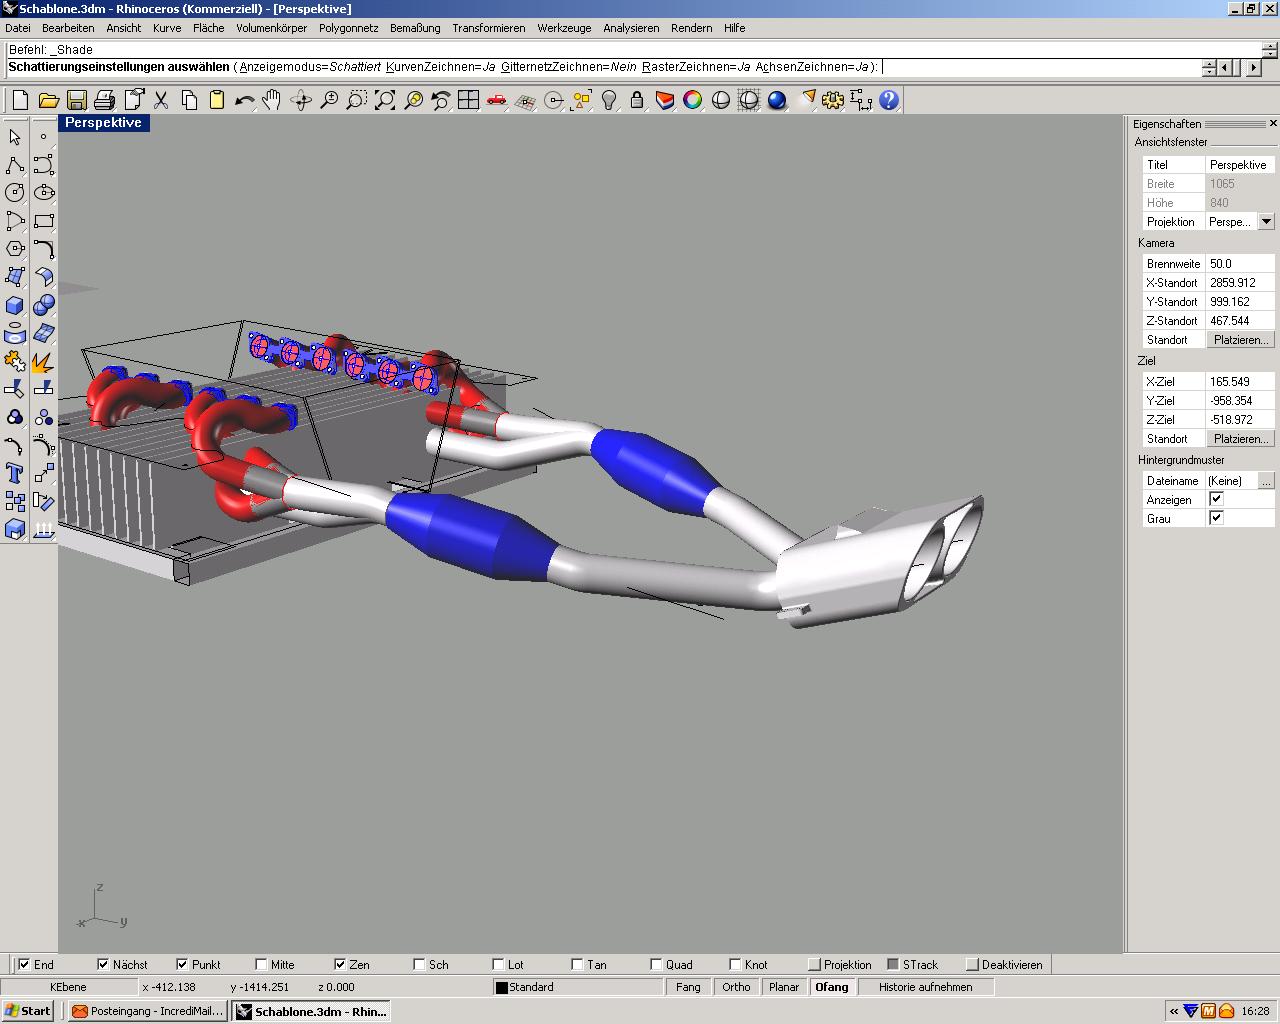Select the Text tool icon

click(15, 473)
